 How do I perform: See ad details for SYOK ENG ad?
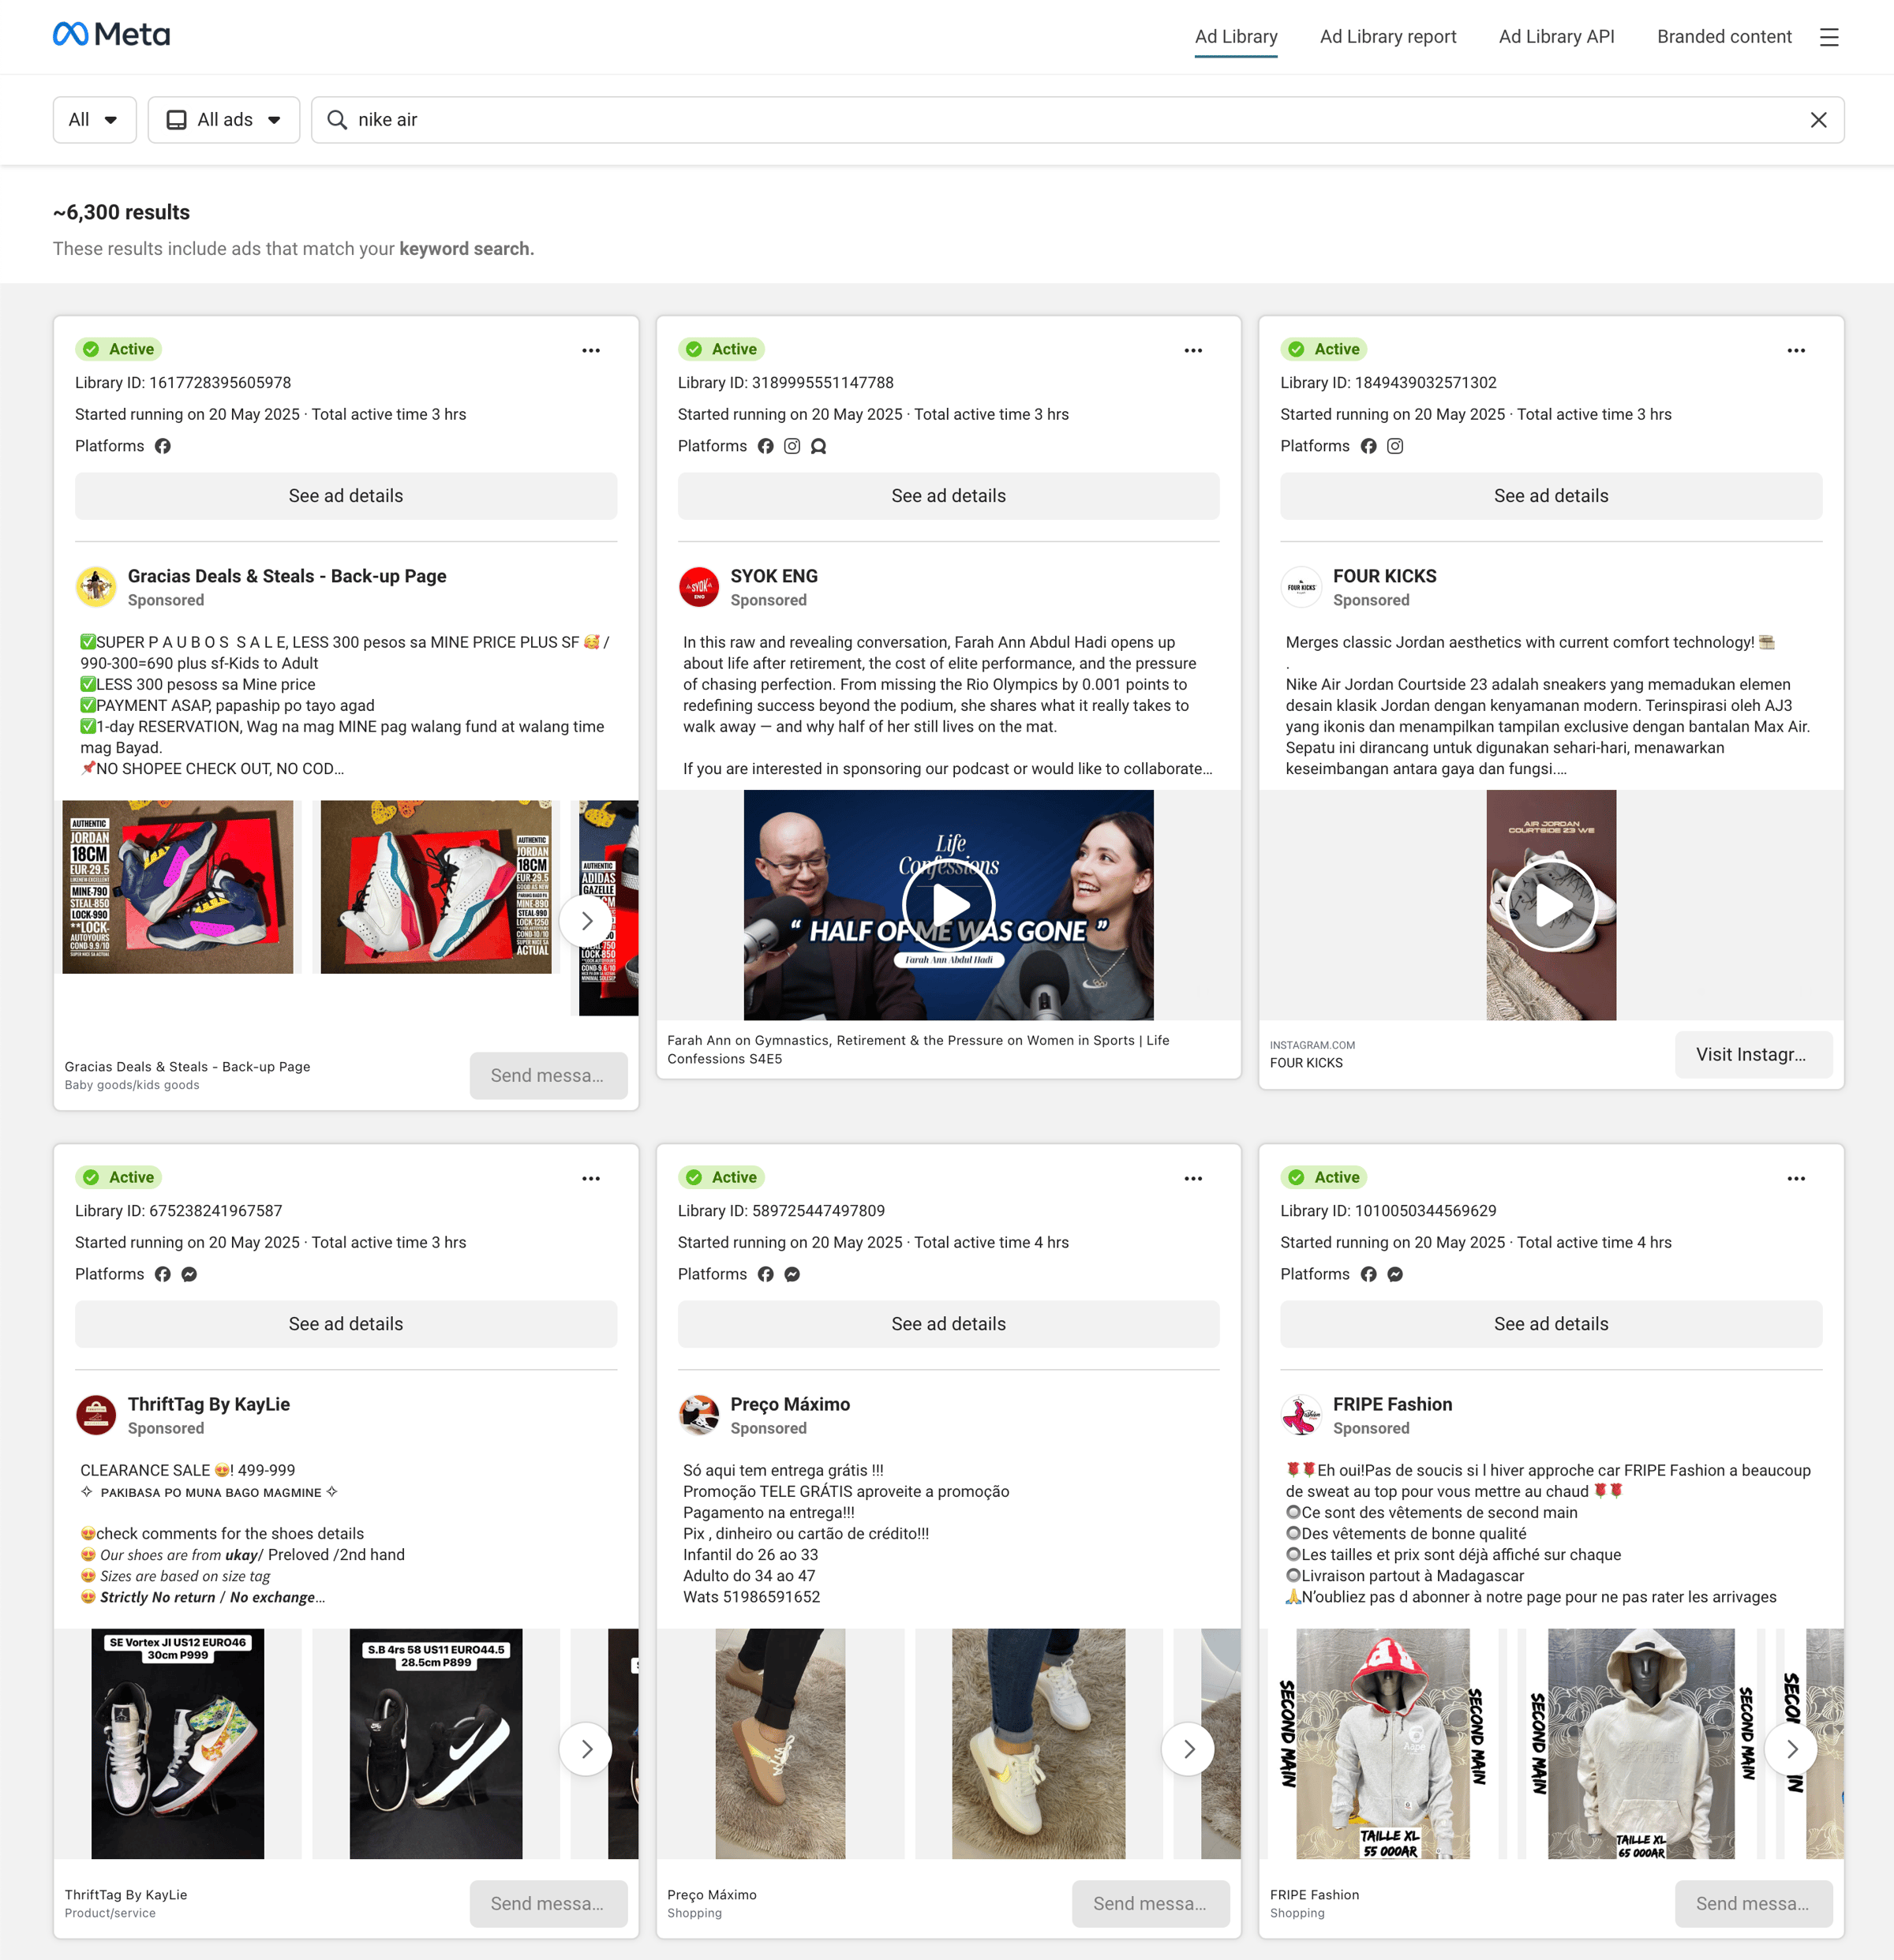tap(948, 496)
